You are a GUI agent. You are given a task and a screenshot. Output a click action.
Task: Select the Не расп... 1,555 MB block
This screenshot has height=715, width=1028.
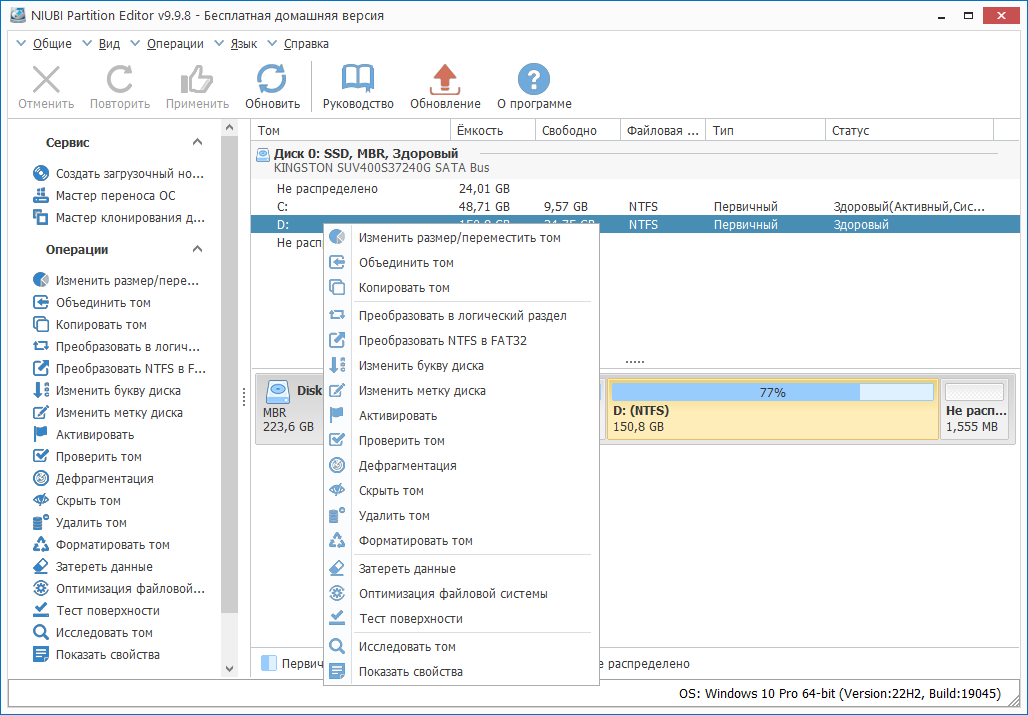pyautogui.click(x=976, y=409)
